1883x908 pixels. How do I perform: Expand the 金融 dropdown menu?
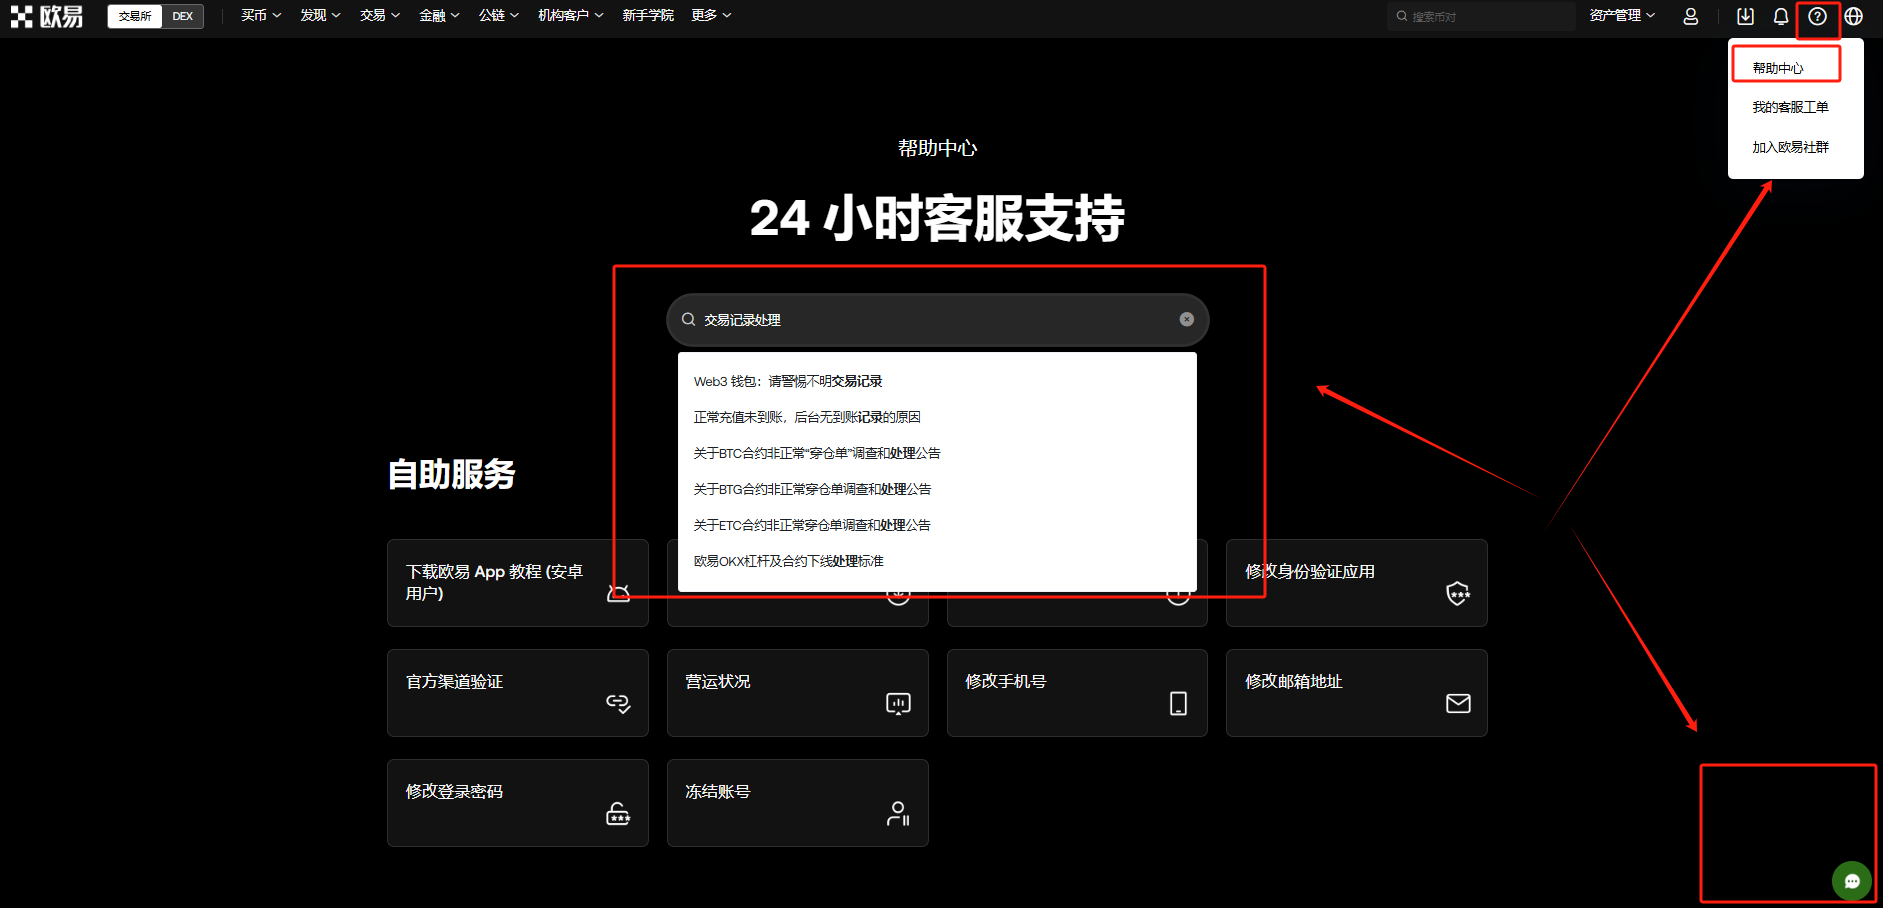coord(439,15)
